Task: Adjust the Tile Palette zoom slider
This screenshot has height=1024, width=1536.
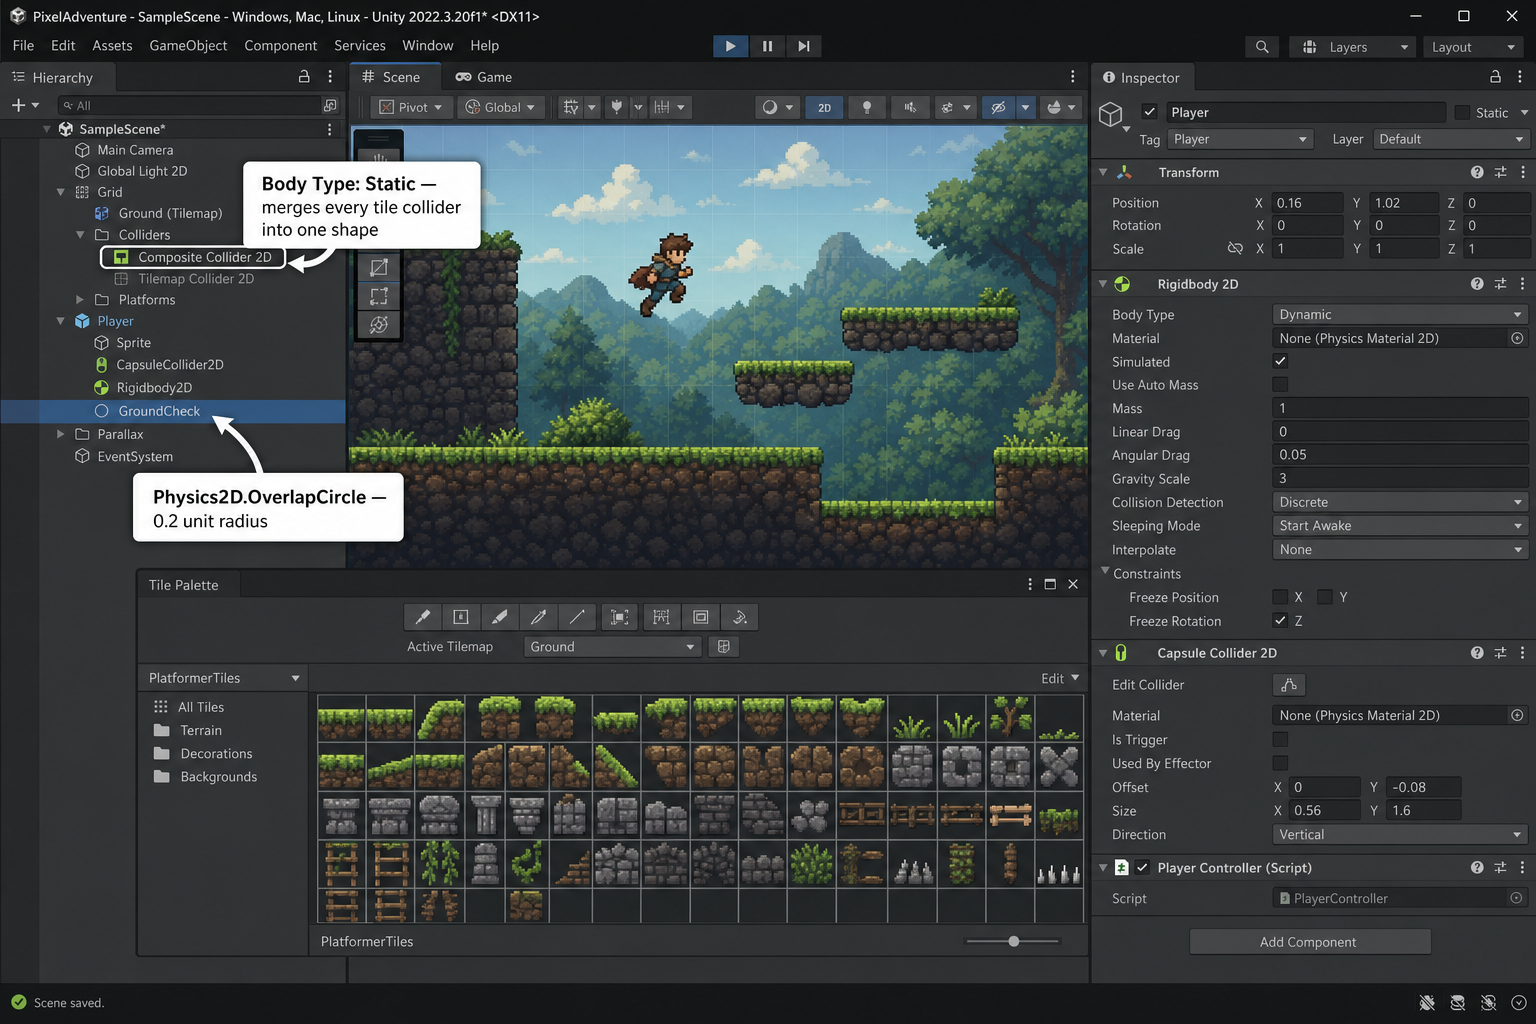Action: 1013,941
